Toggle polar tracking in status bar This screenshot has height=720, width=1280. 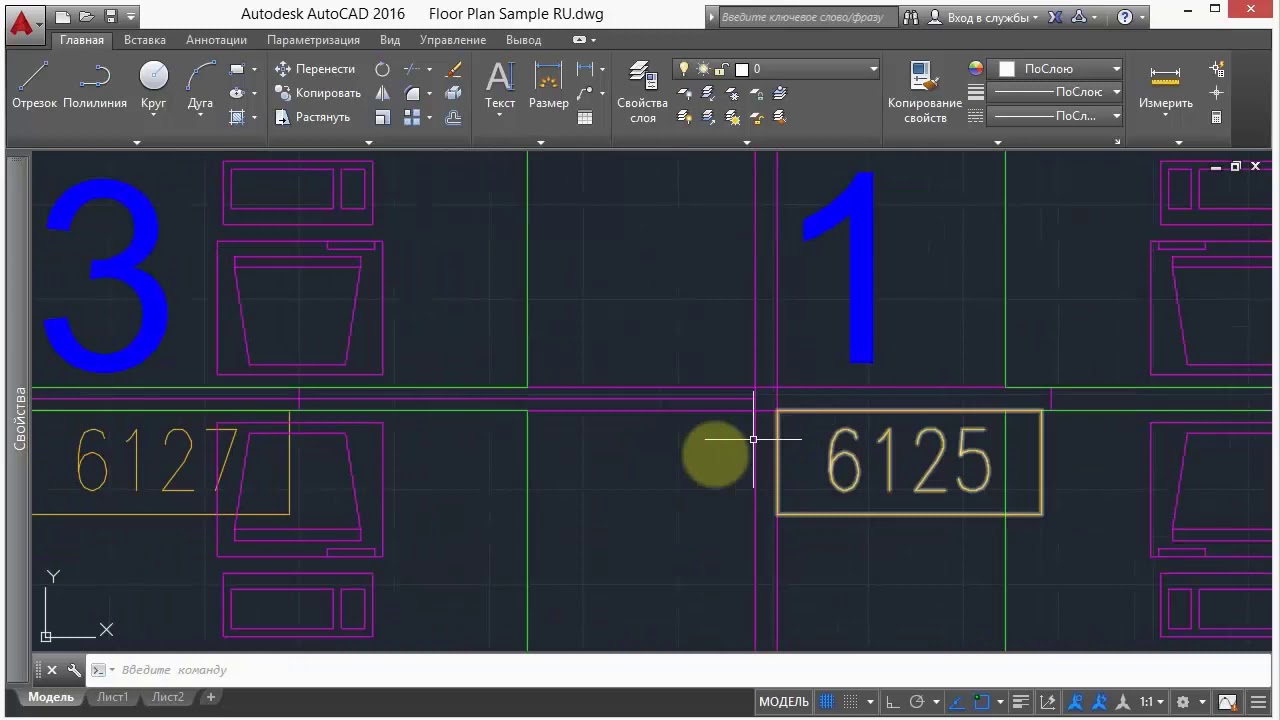(916, 702)
